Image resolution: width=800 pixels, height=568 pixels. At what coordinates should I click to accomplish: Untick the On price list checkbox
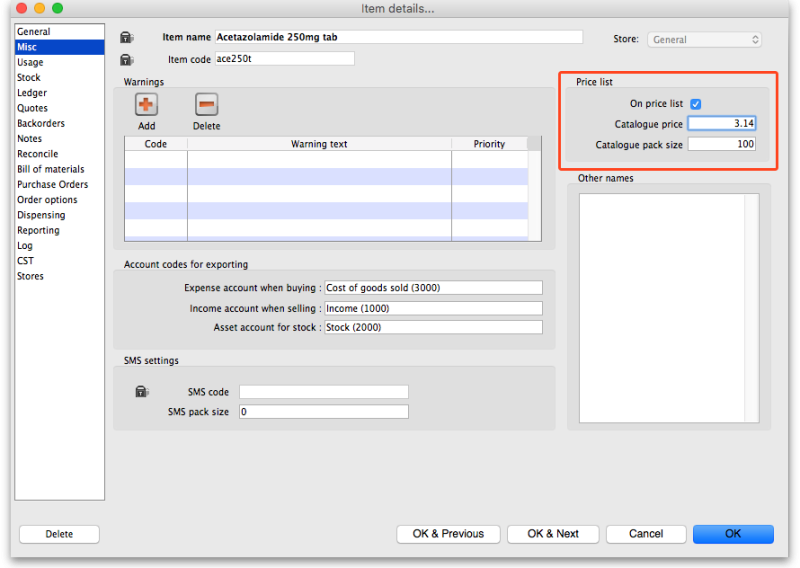click(x=696, y=104)
